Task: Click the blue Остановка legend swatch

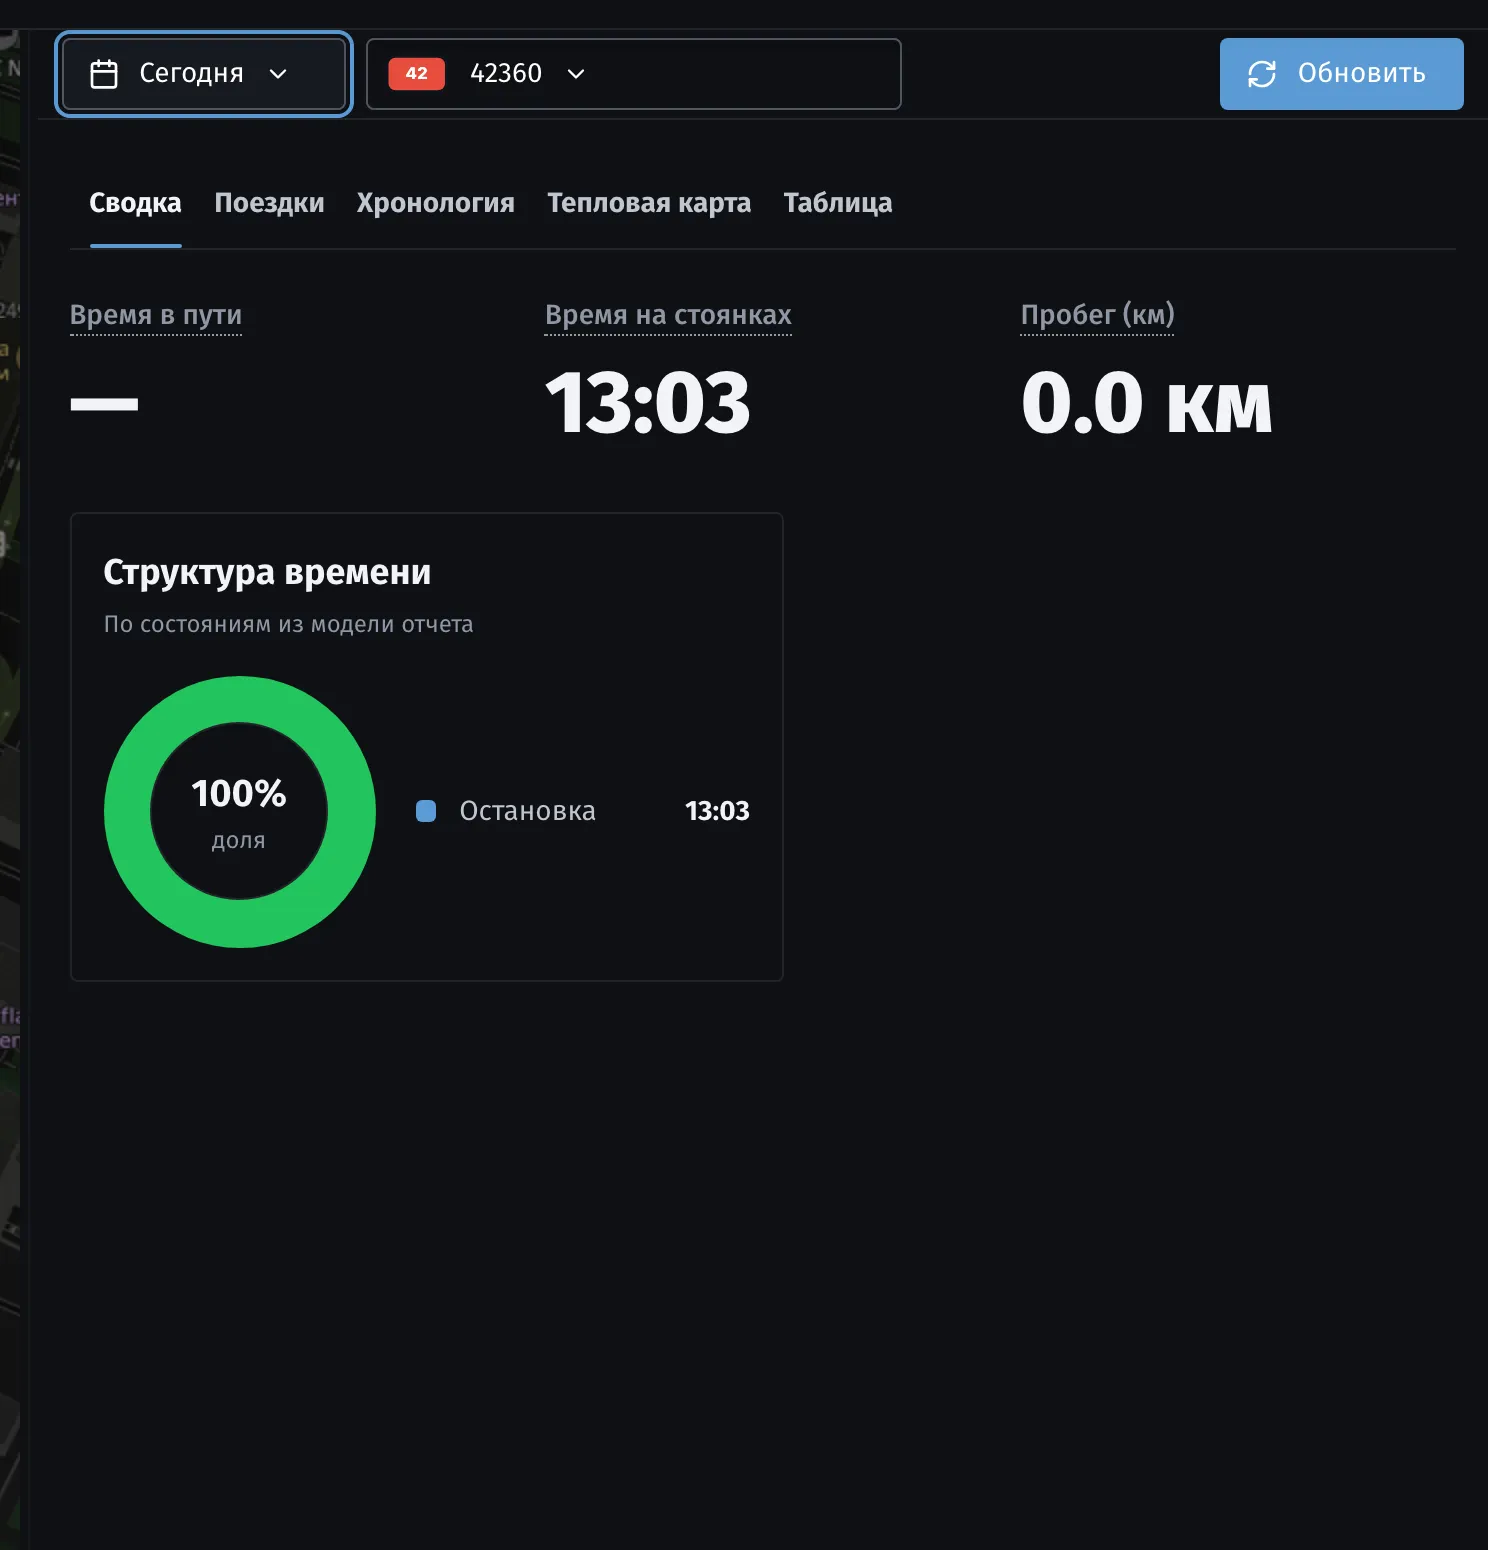Action: [426, 811]
